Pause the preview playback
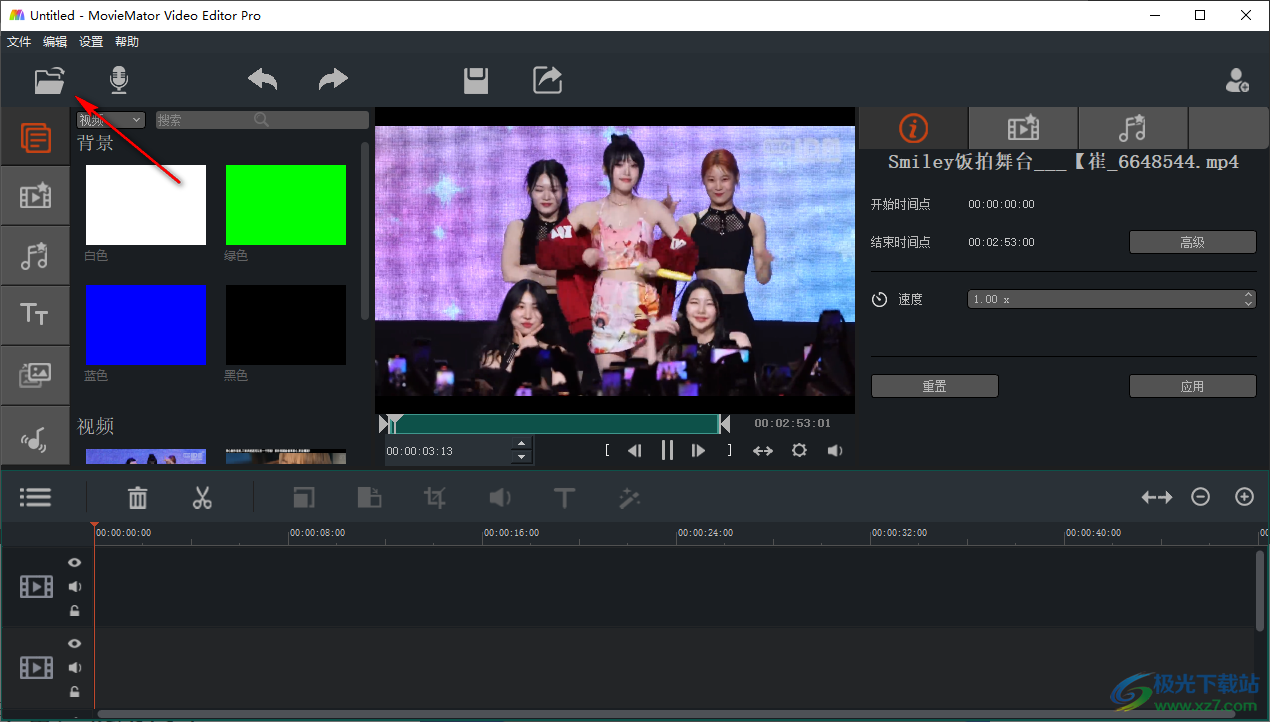 tap(667, 451)
